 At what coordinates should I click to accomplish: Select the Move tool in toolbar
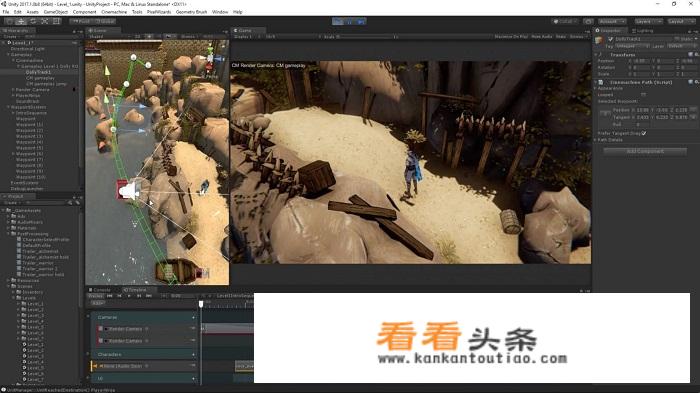[21, 21]
